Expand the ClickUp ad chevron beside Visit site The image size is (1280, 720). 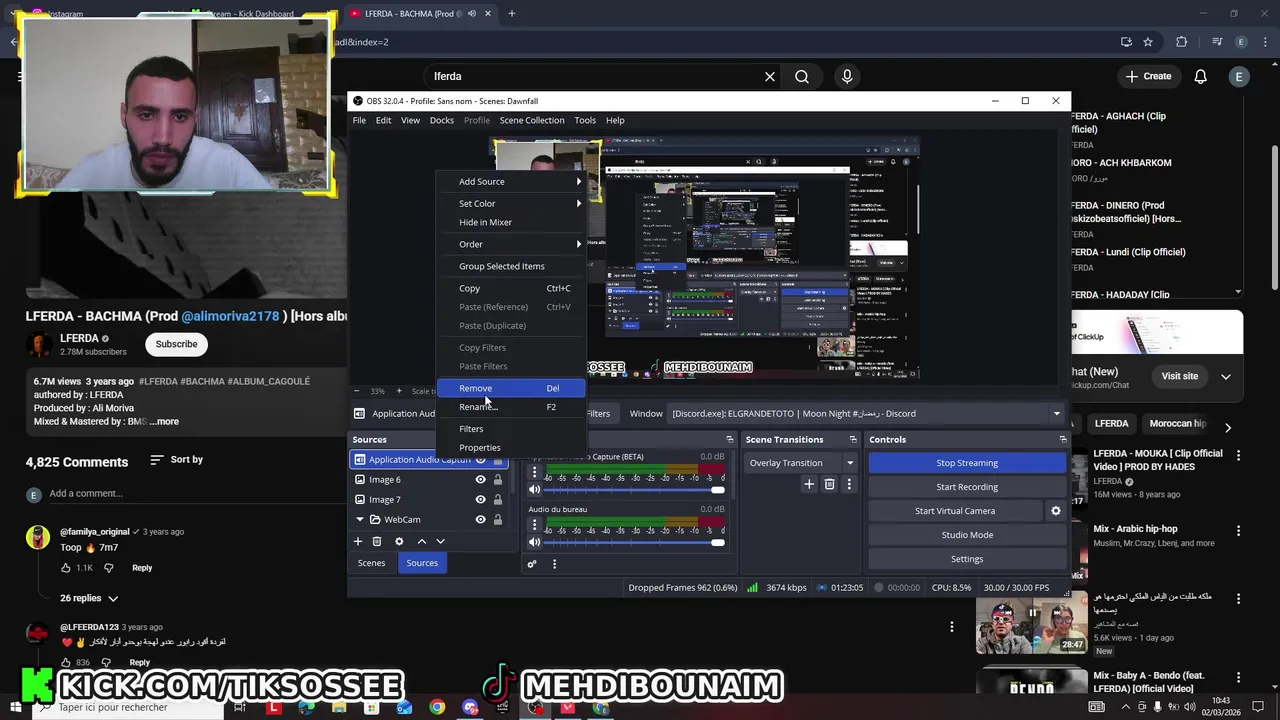click(1226, 376)
